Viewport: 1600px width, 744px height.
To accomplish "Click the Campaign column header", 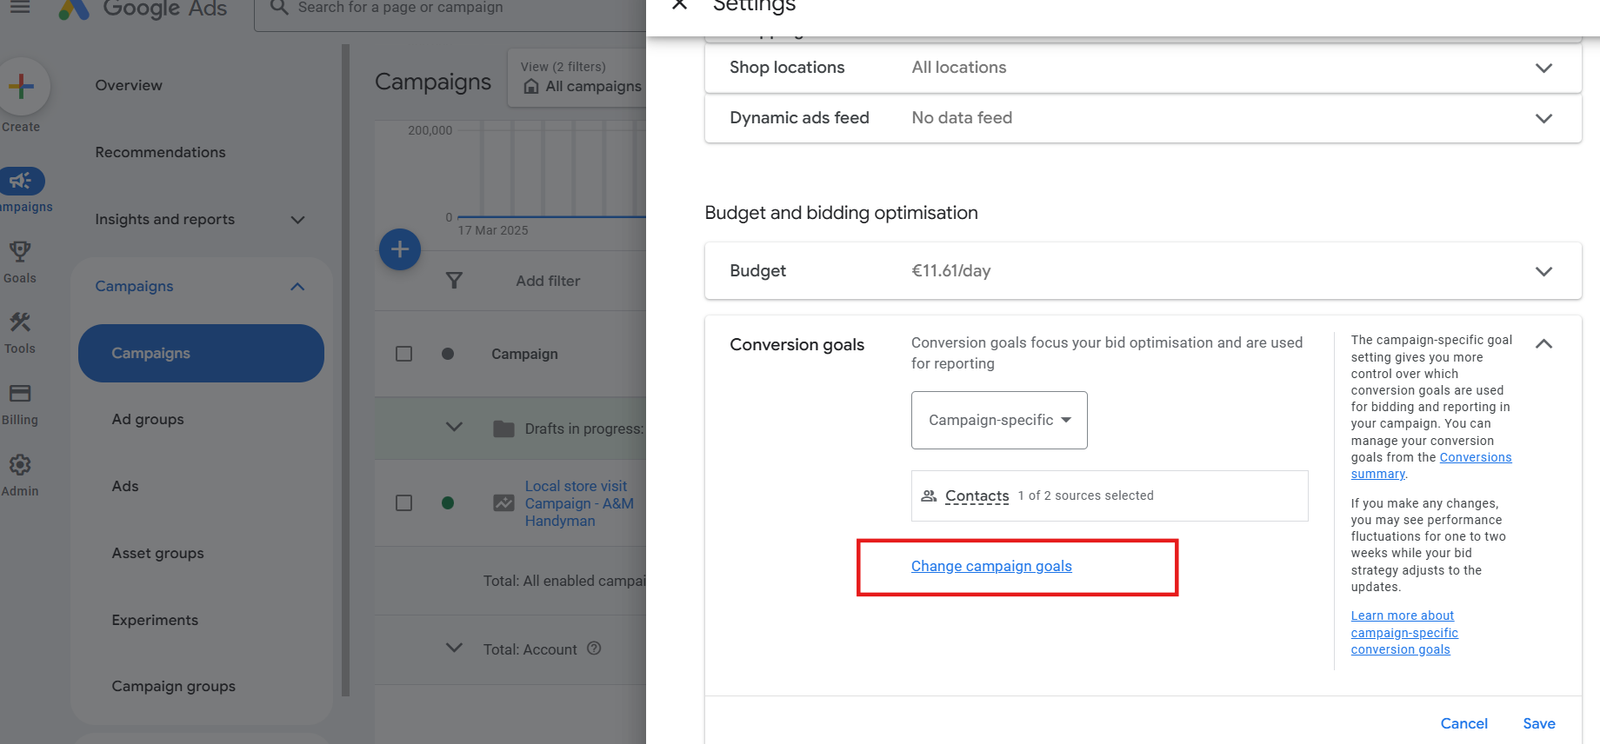I will click(524, 354).
